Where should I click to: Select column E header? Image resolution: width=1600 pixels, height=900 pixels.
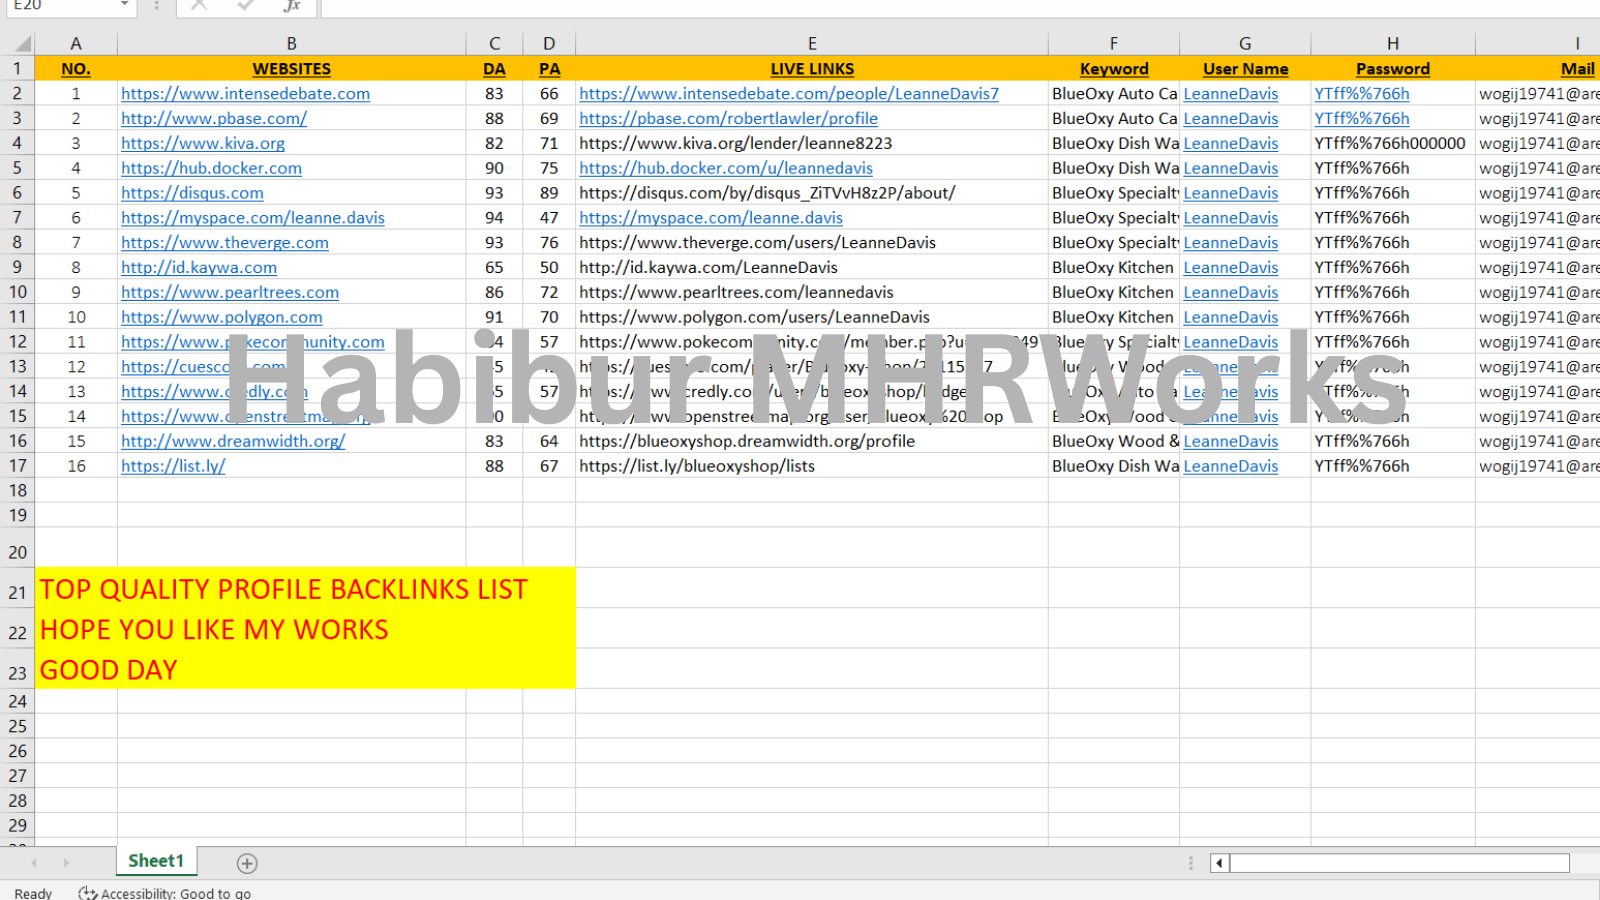[812, 44]
